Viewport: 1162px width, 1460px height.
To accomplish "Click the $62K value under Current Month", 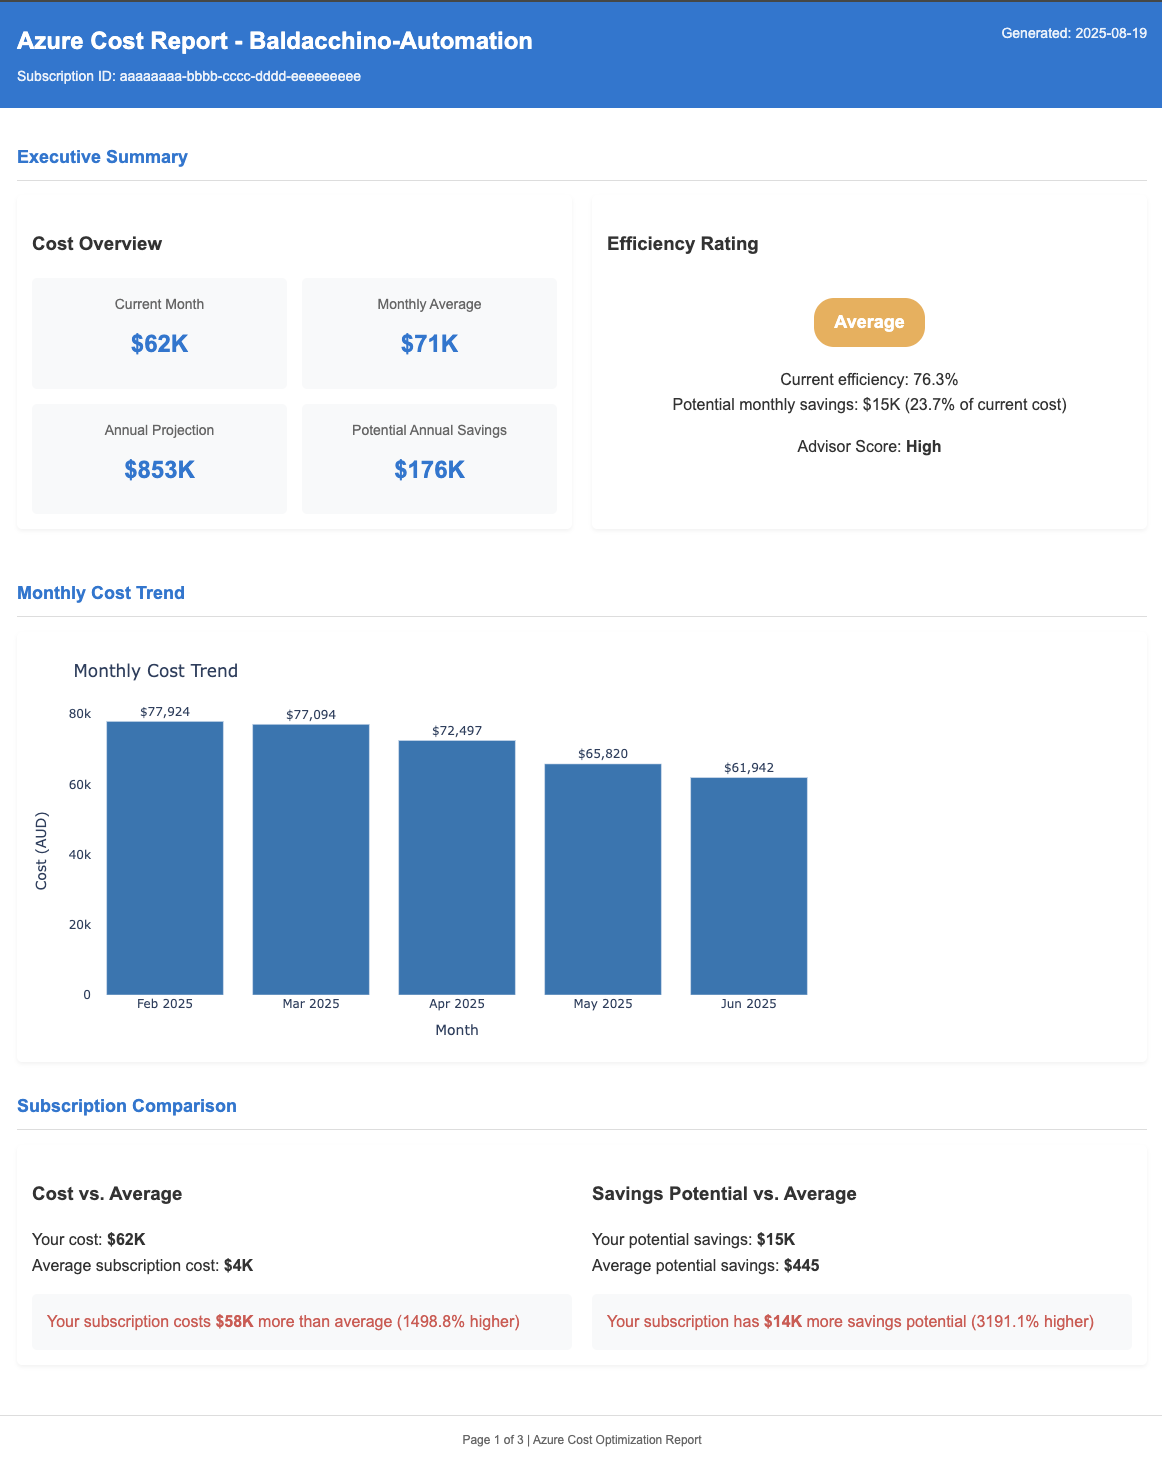I will [159, 344].
